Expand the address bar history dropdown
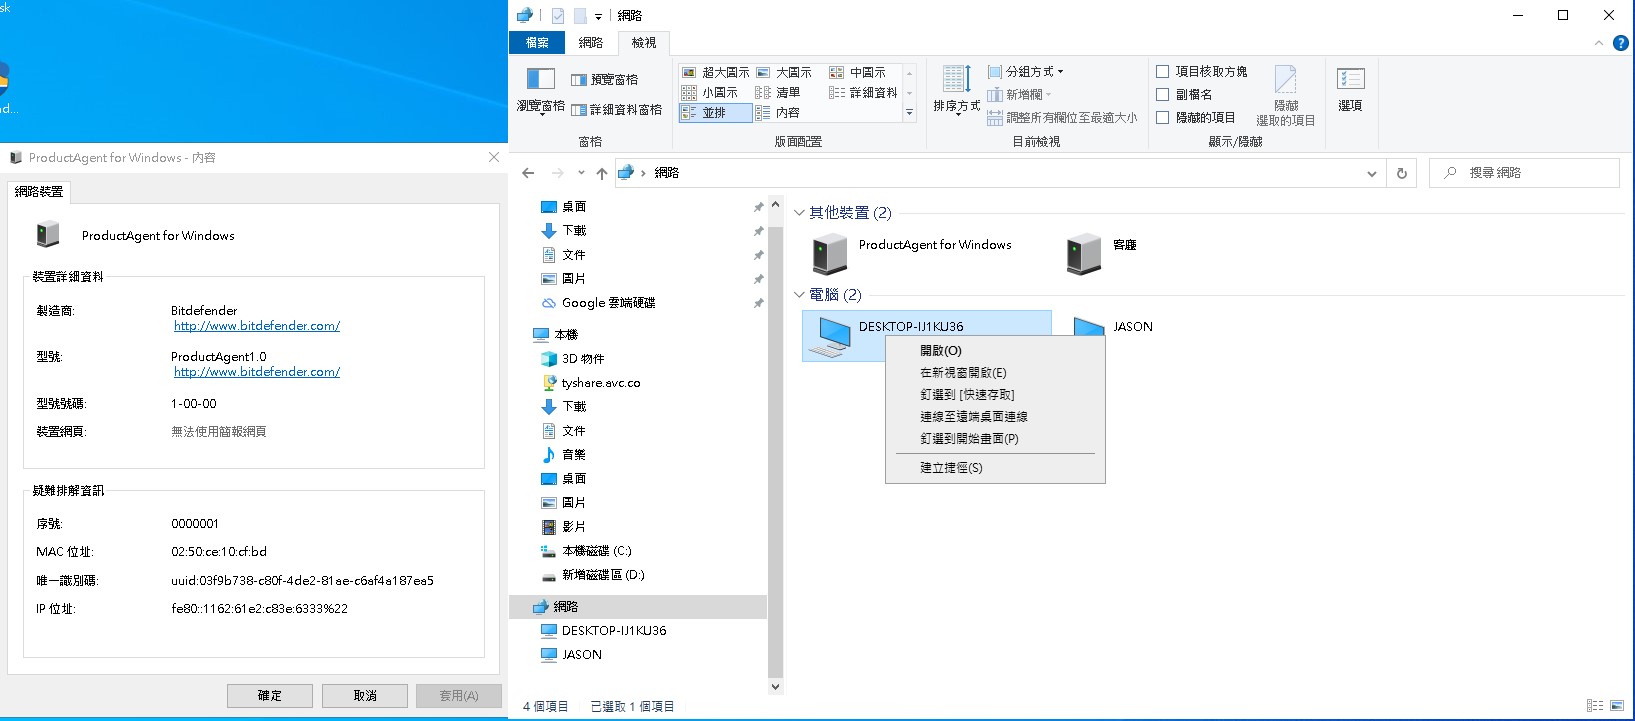 1371,173
